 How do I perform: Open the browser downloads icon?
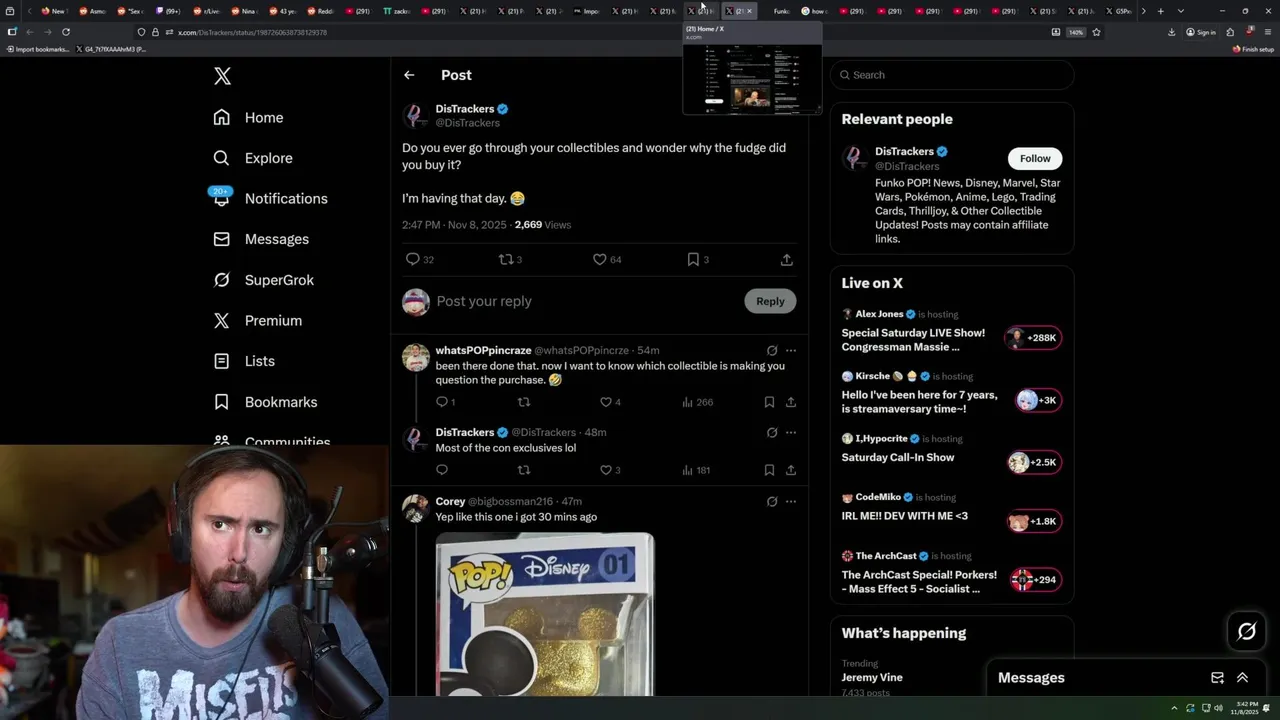(1171, 32)
